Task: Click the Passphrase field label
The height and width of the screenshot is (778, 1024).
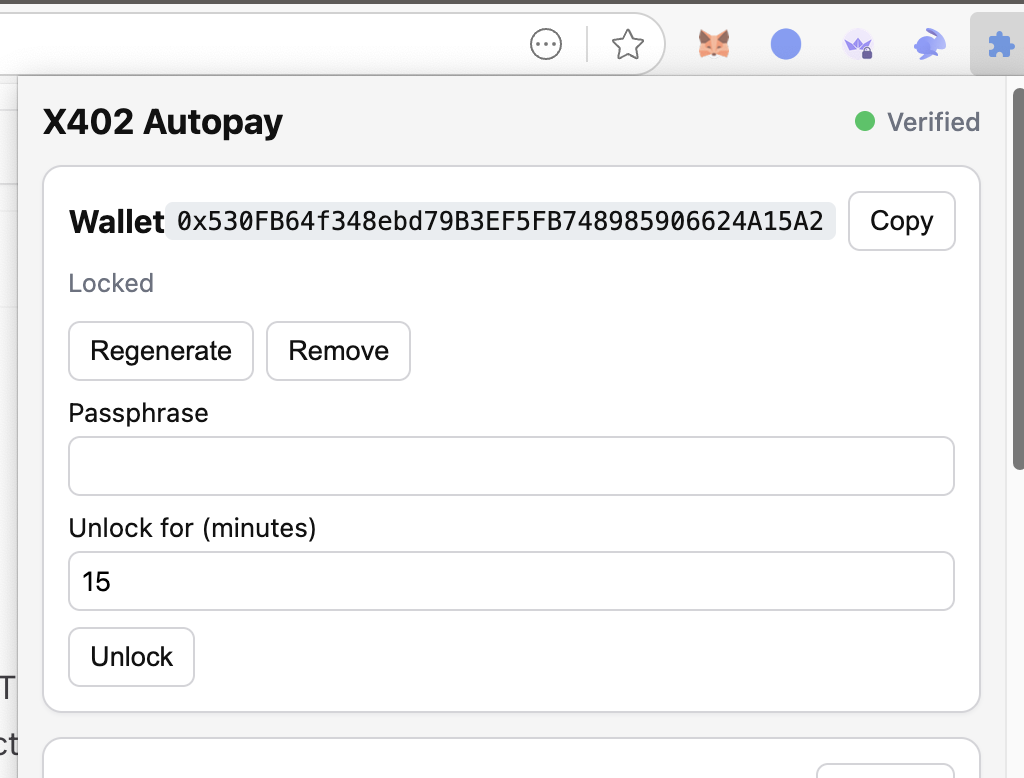Action: coord(138,413)
